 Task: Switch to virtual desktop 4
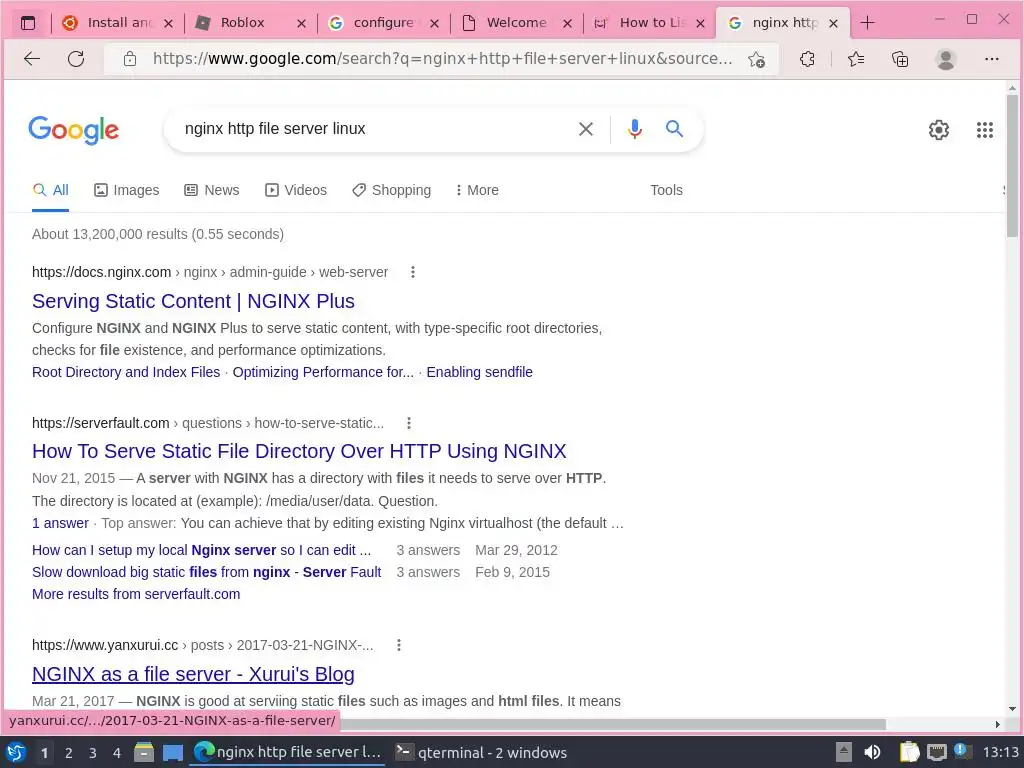click(x=116, y=753)
